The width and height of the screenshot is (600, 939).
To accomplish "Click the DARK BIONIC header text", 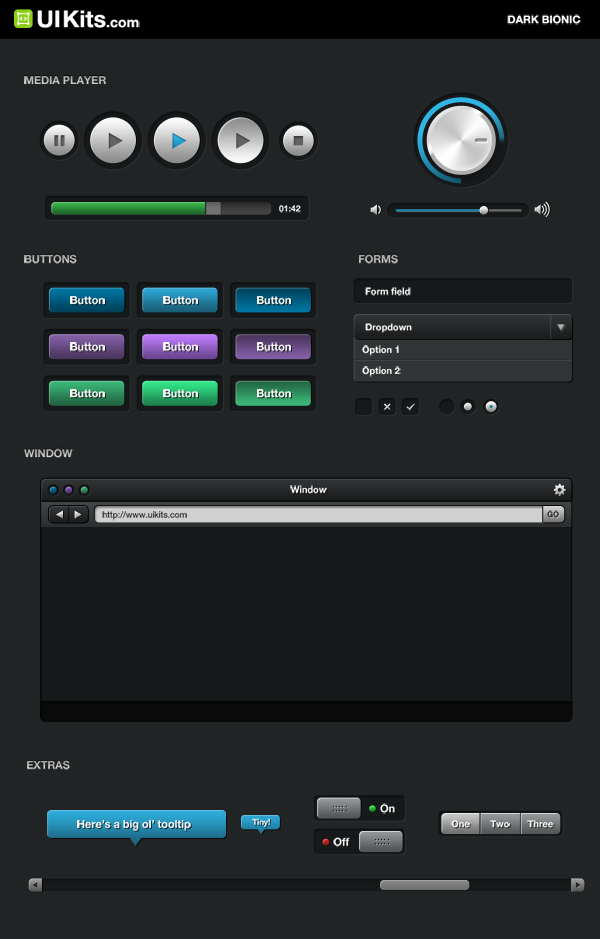I will 544,20.
